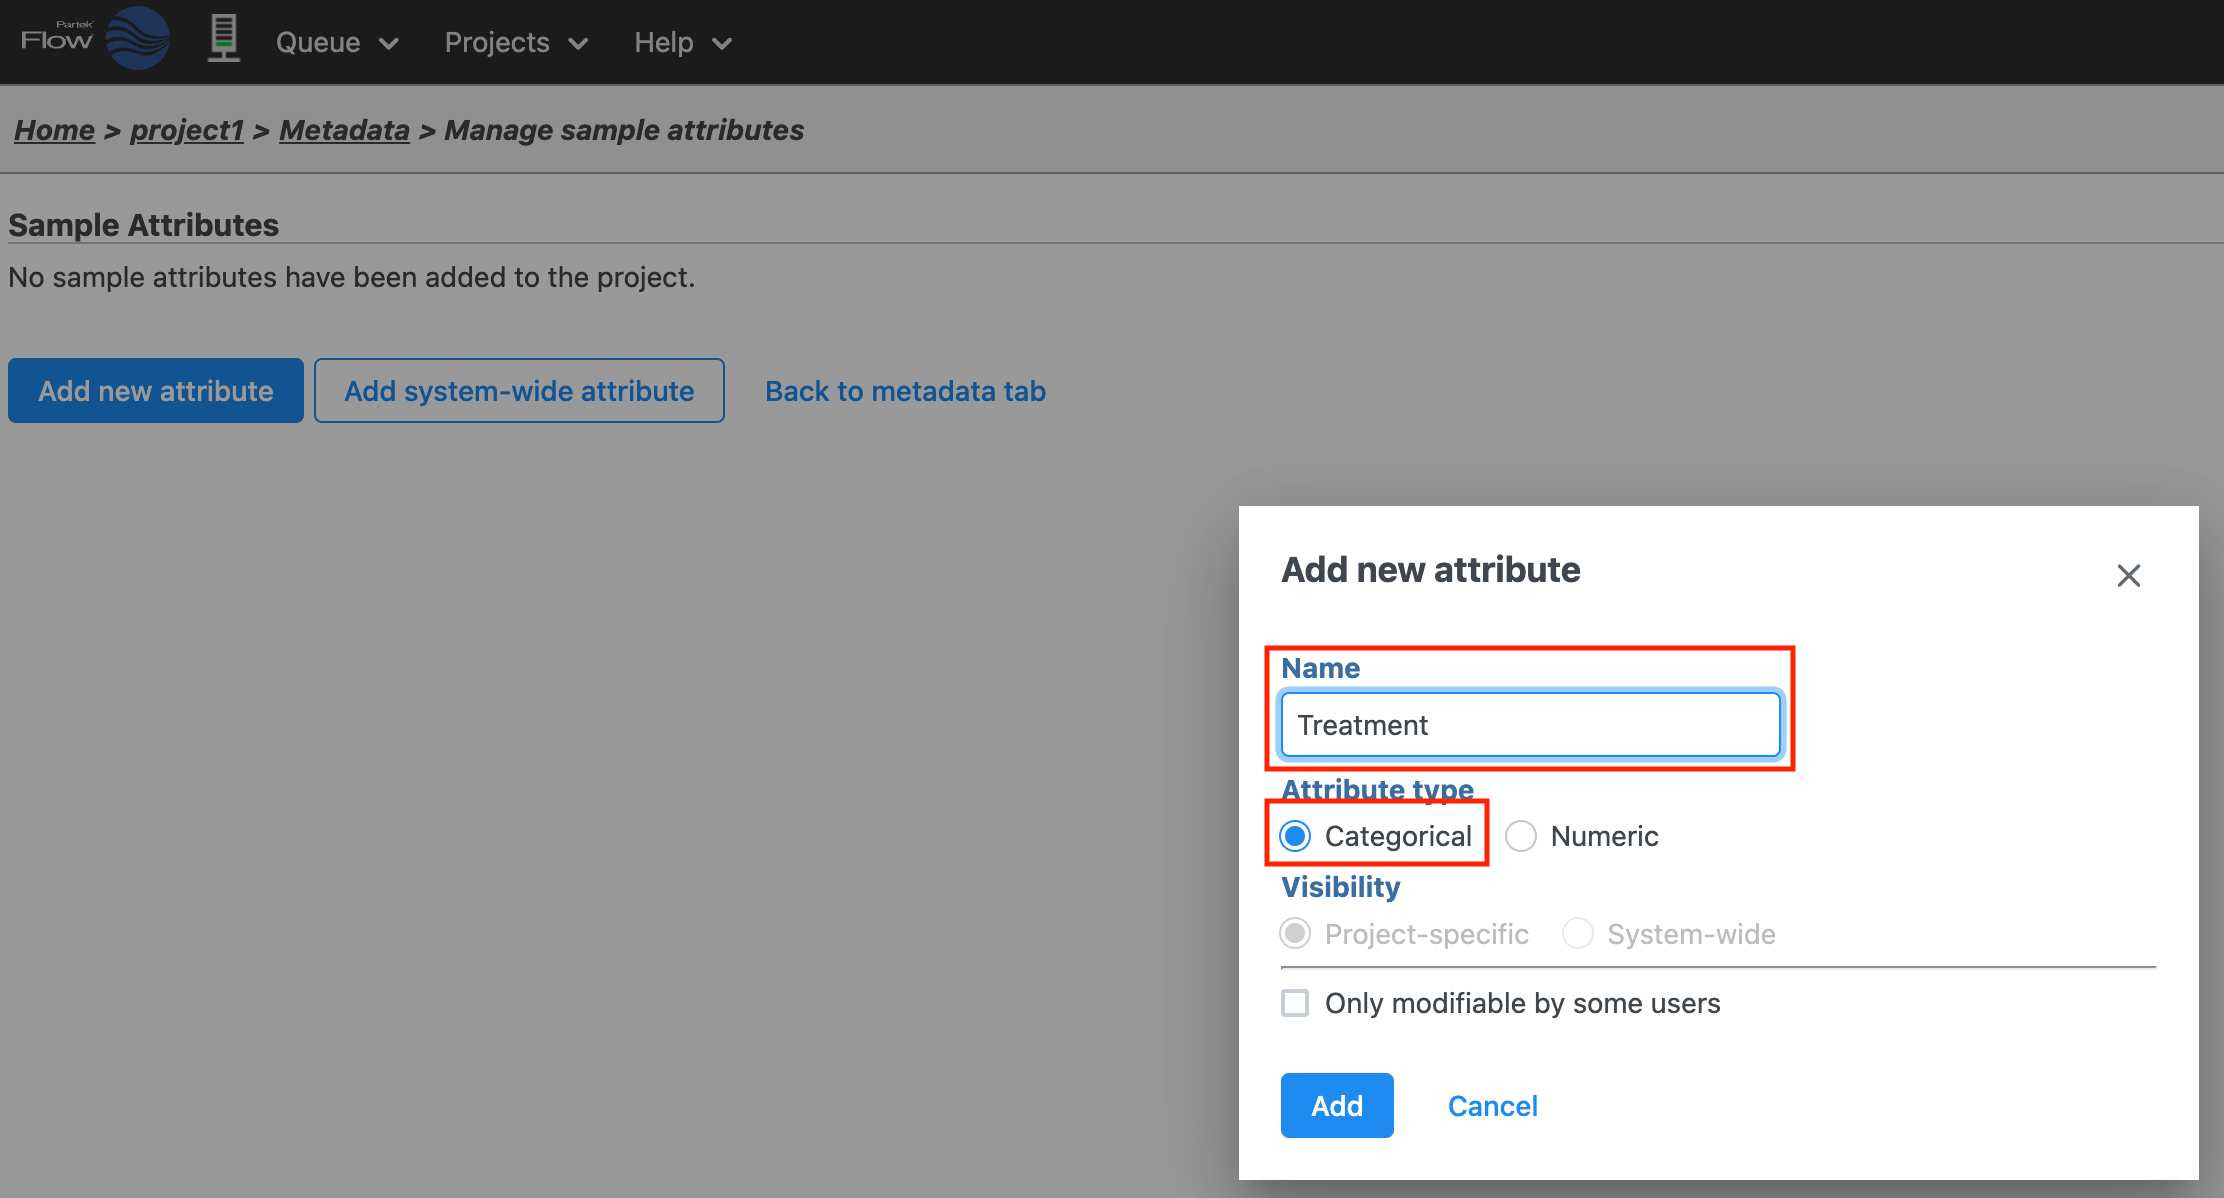Select the Categorical attribute type
The image size is (2224, 1198).
1296,836
